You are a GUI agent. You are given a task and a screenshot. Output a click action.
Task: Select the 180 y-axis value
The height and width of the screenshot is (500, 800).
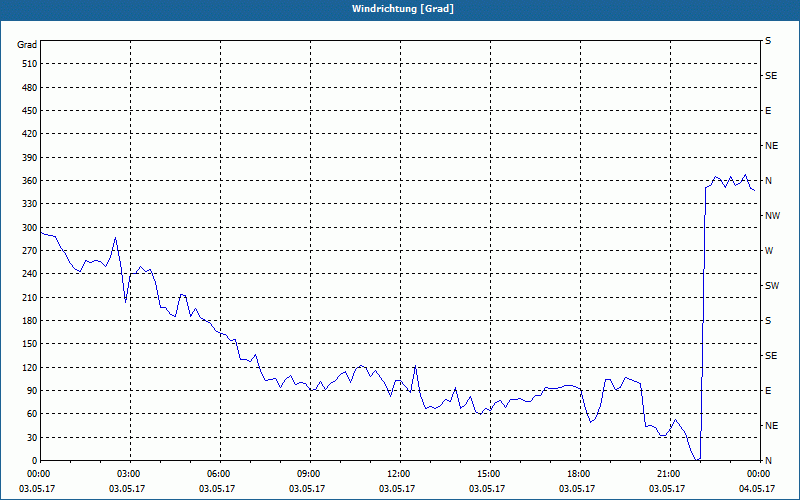[30, 321]
